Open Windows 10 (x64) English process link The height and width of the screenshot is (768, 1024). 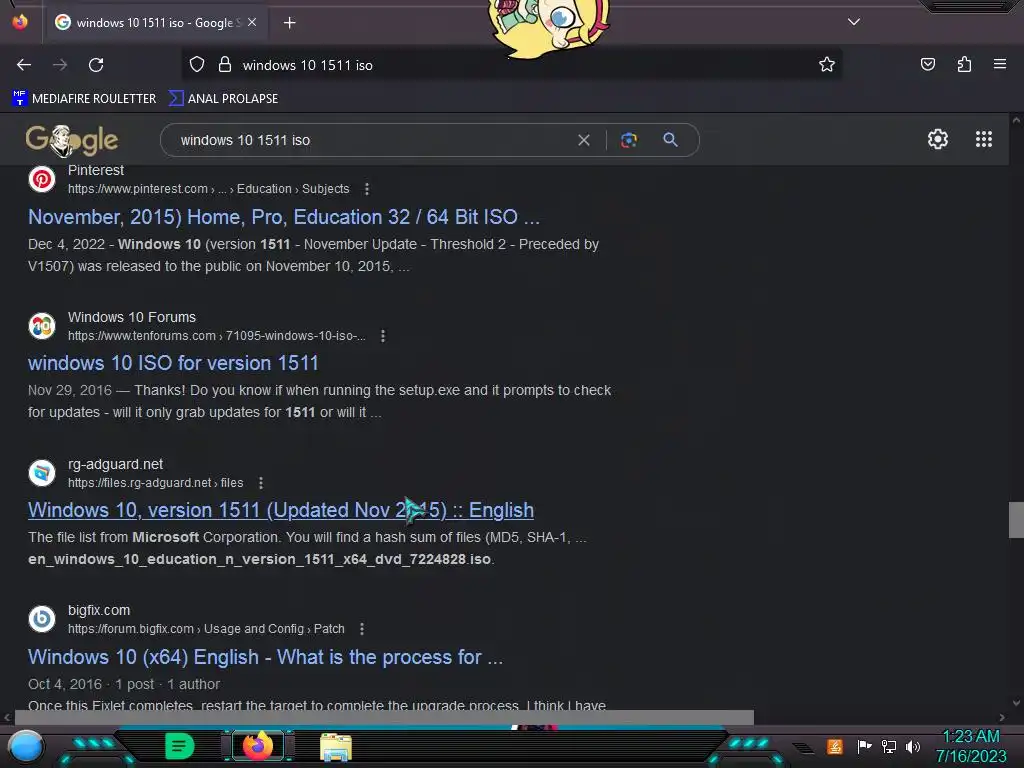[x=266, y=657]
